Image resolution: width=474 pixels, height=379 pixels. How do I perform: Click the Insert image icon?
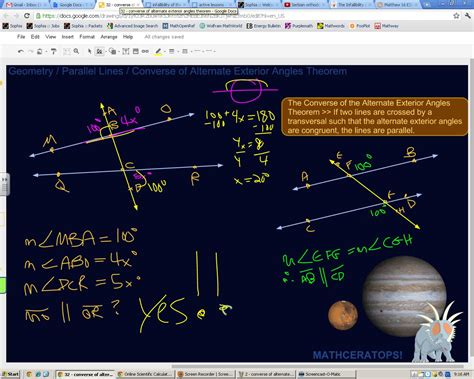136,51
